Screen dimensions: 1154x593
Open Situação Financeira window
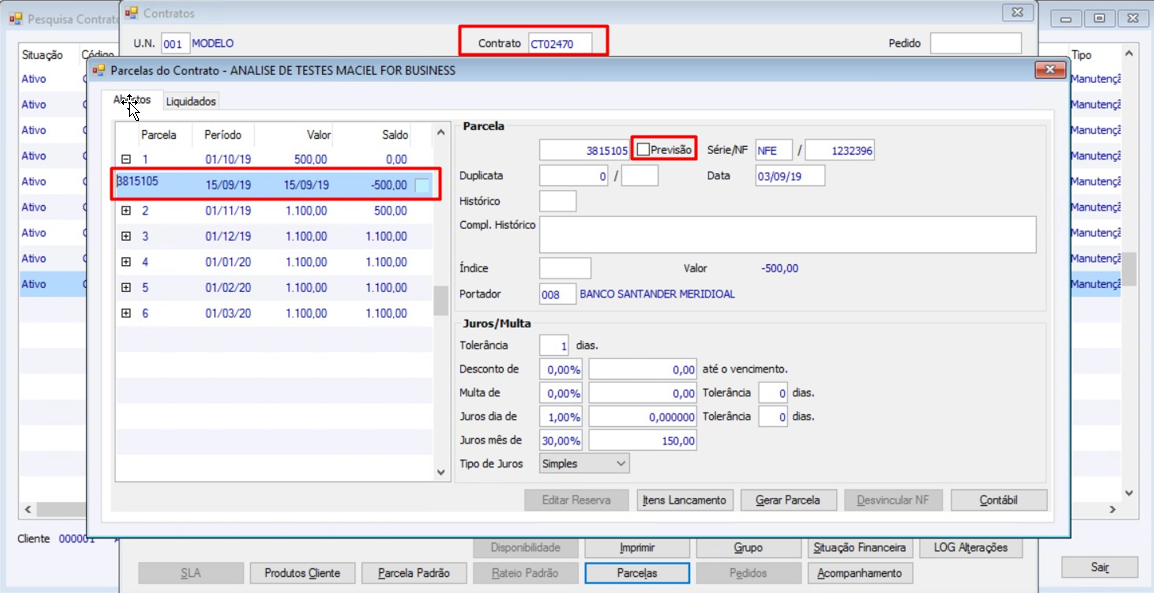tap(860, 548)
